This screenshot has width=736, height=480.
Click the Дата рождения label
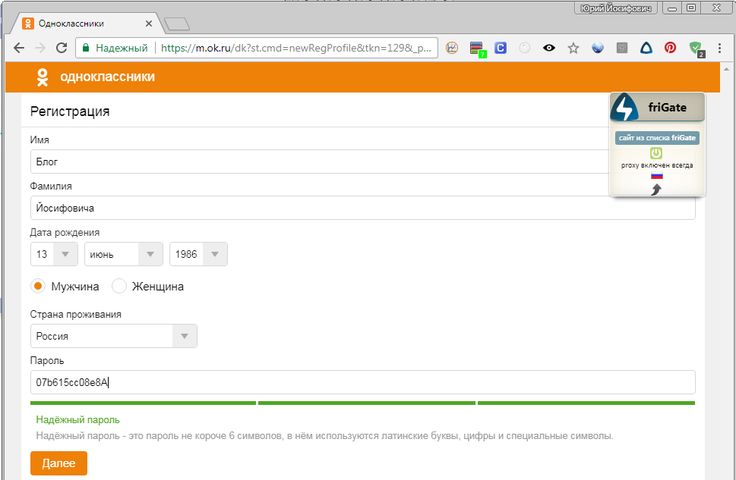65,232
